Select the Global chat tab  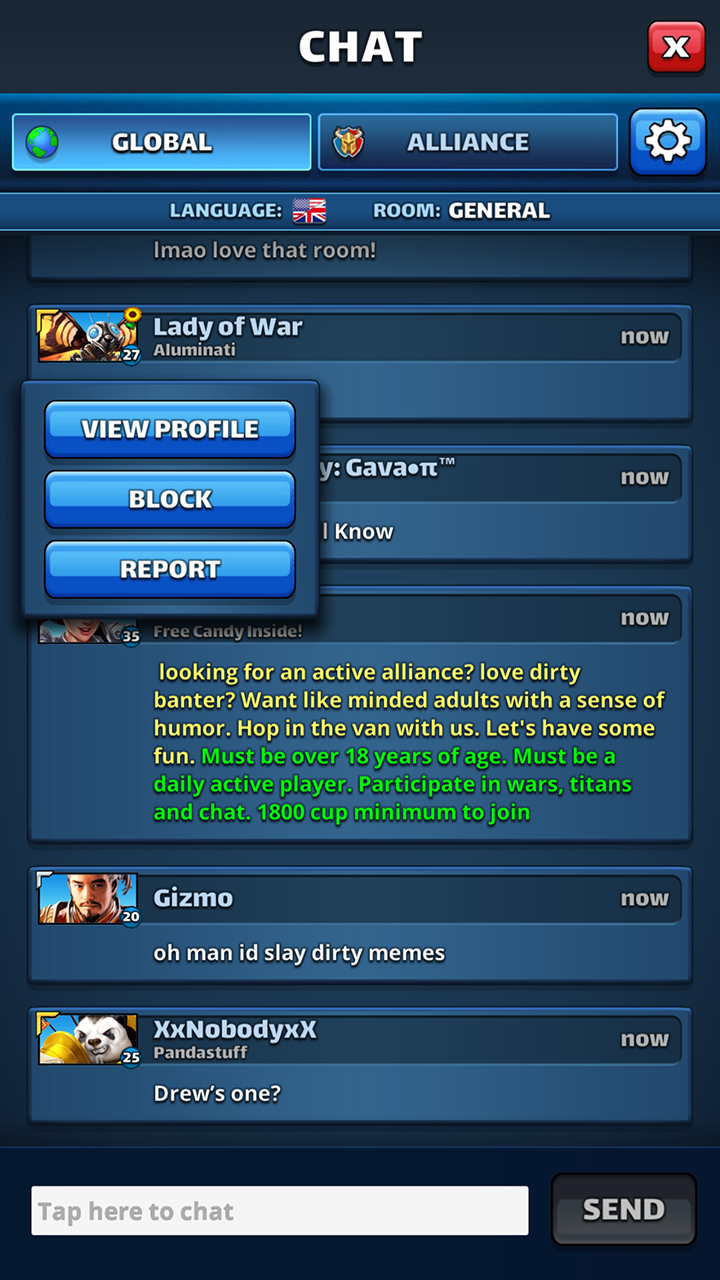click(162, 142)
